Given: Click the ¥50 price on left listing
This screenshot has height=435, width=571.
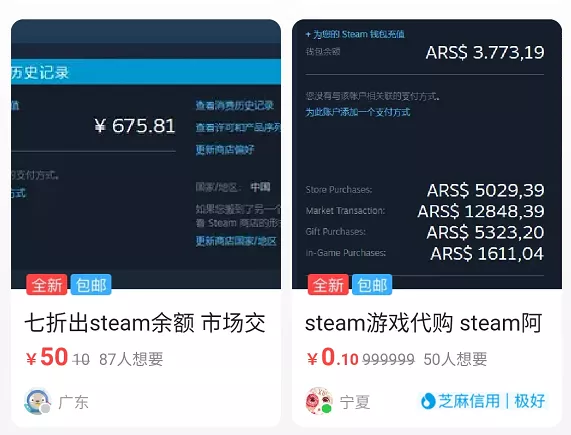Looking at the screenshot, I should 47,357.
